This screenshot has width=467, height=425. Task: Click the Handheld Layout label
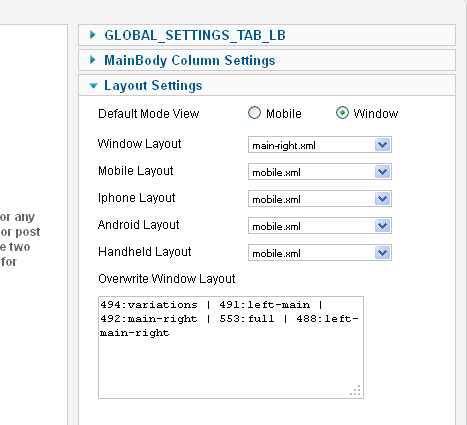[x=145, y=252]
